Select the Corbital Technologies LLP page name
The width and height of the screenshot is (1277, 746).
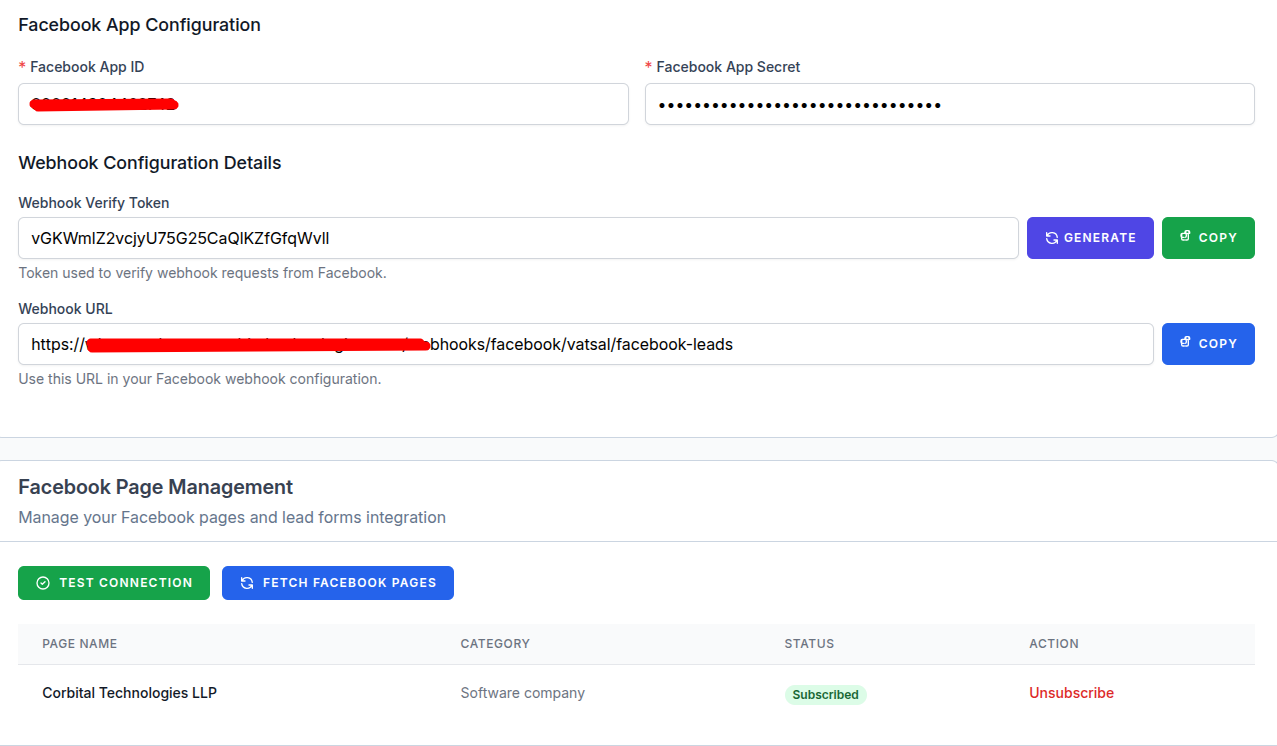point(129,693)
